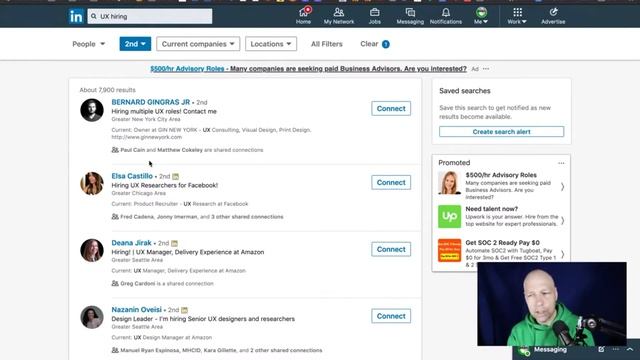Image resolution: width=640 pixels, height=360 pixels.
Task: Expand the Locations filter
Action: click(x=271, y=44)
